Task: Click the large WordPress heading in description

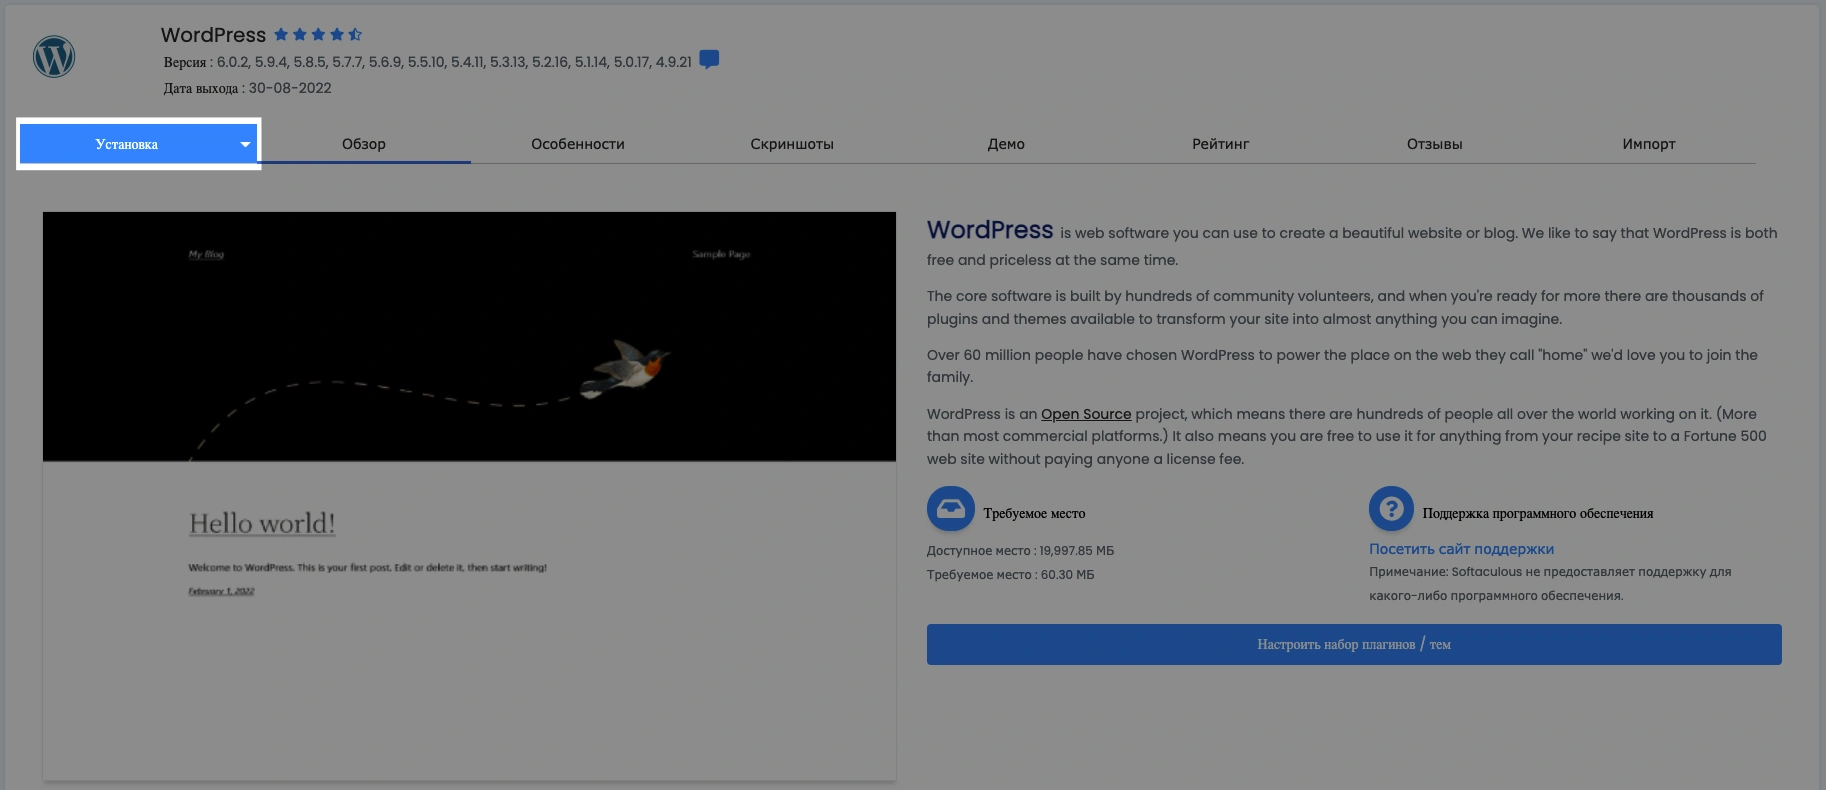Action: point(990,230)
